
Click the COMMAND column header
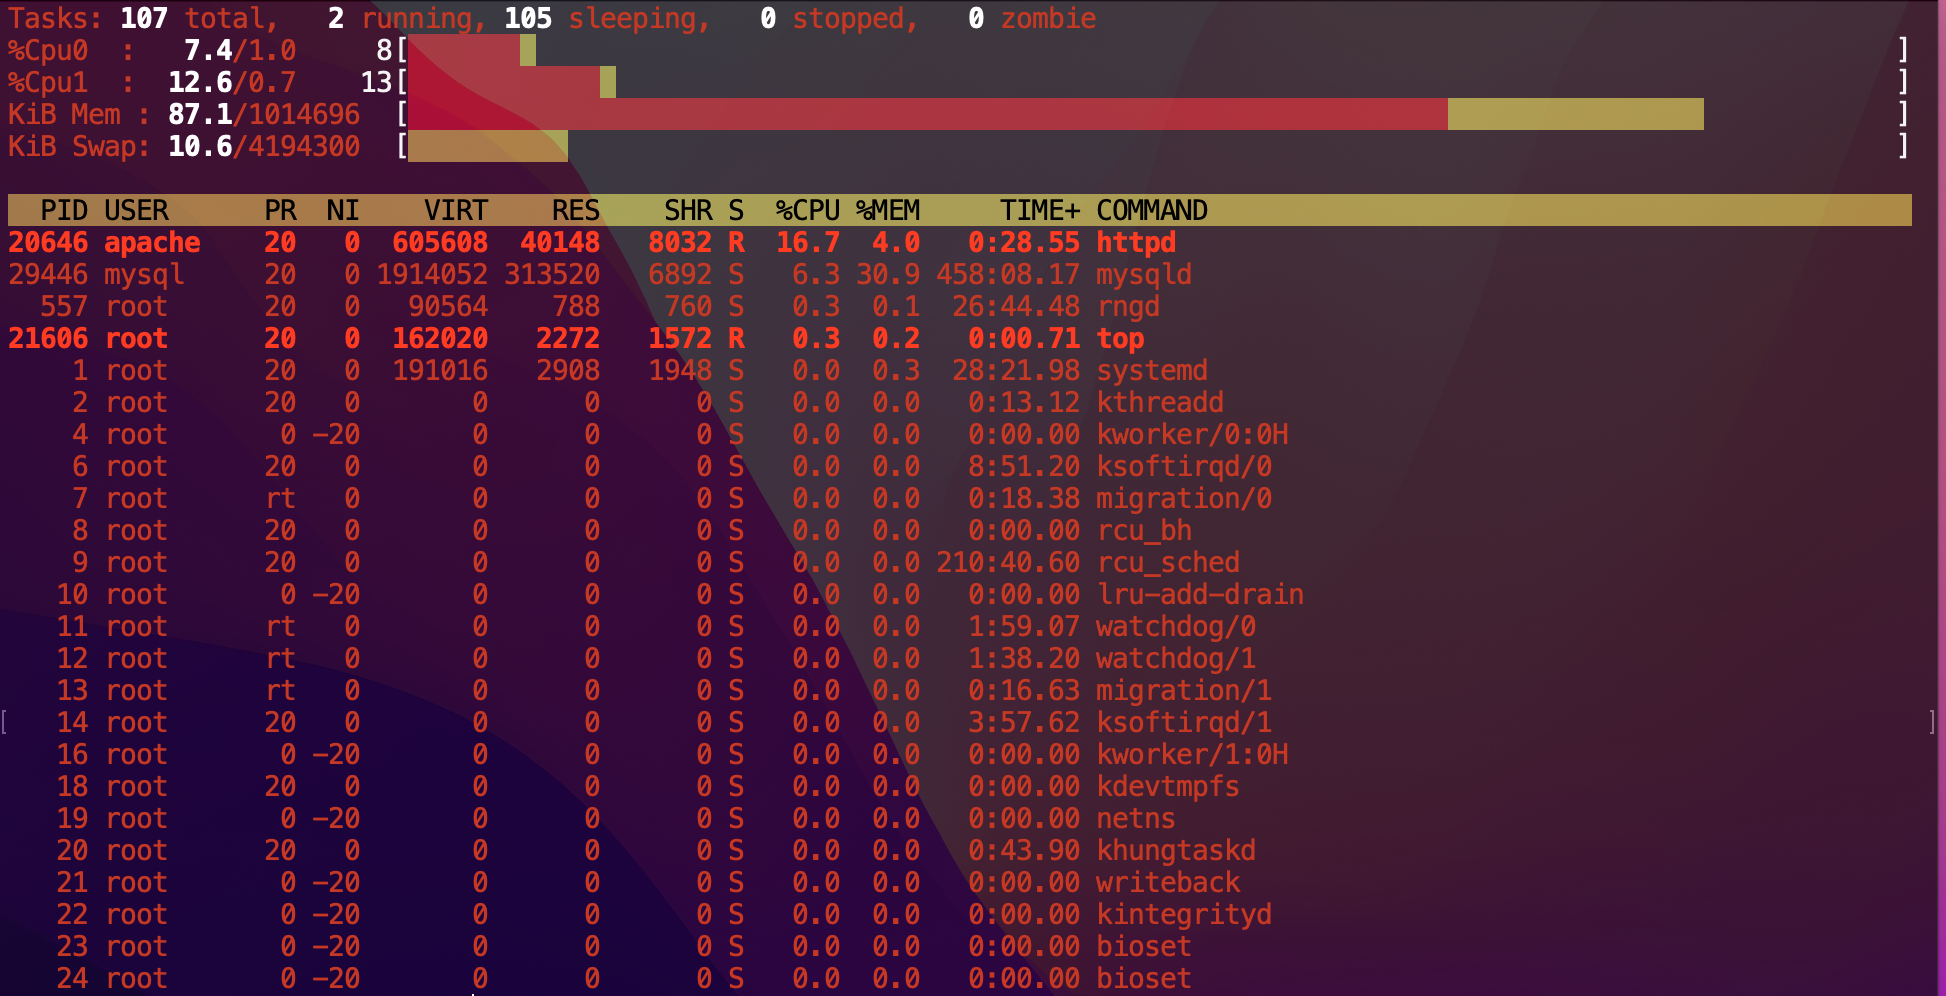click(1151, 210)
